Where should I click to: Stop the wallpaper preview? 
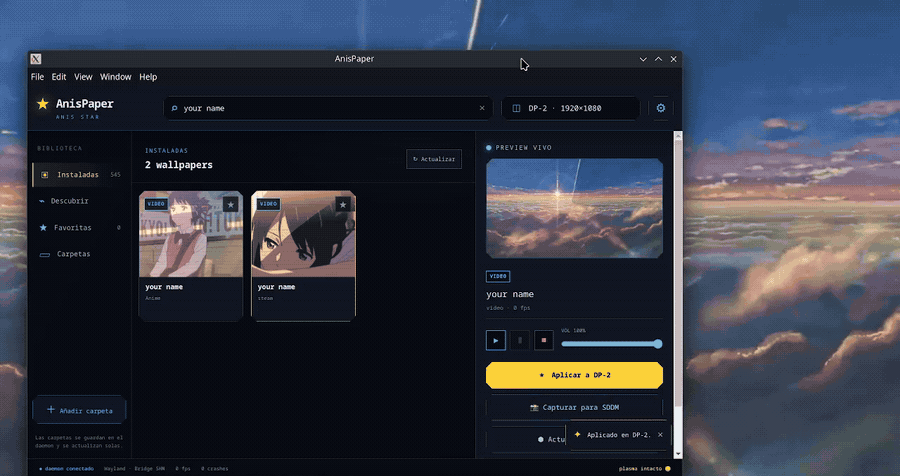coord(544,340)
